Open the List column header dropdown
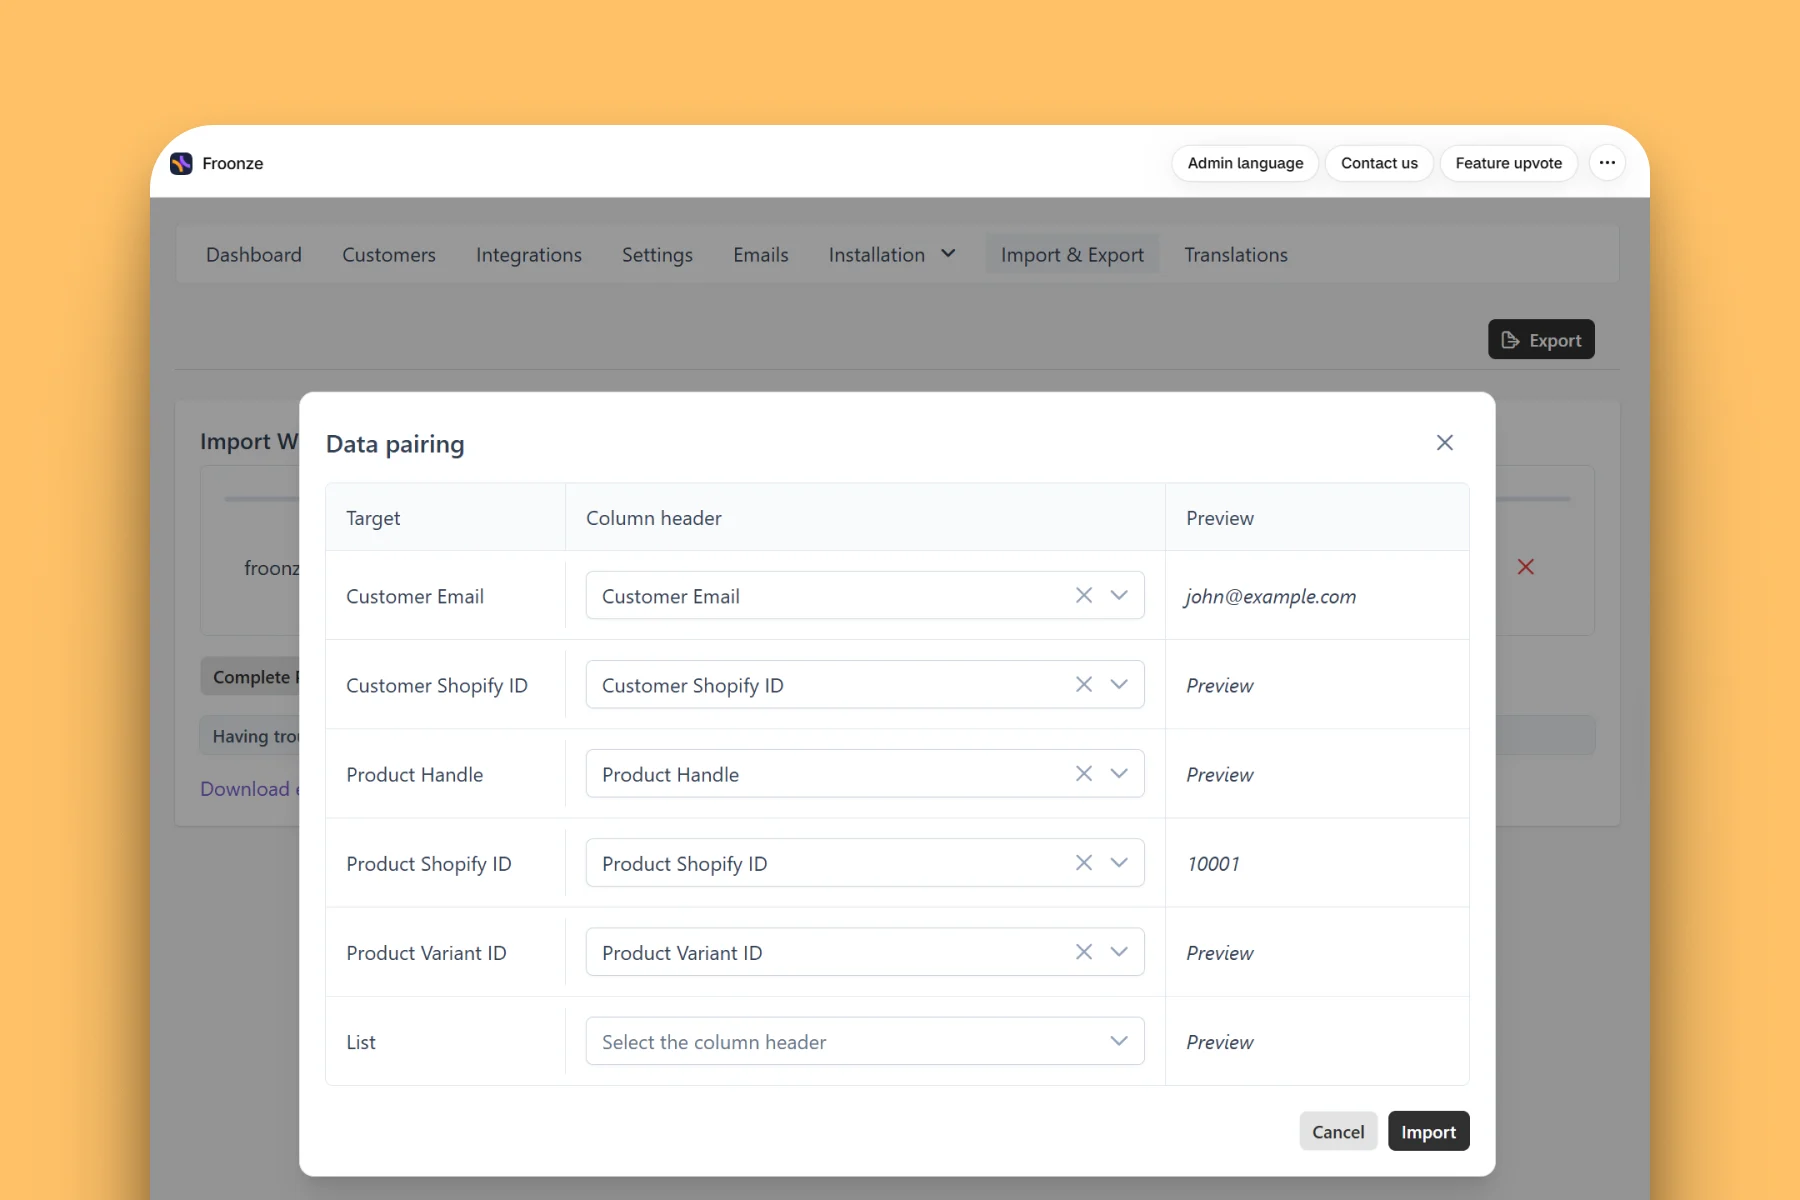This screenshot has width=1800, height=1200. (x=865, y=1041)
